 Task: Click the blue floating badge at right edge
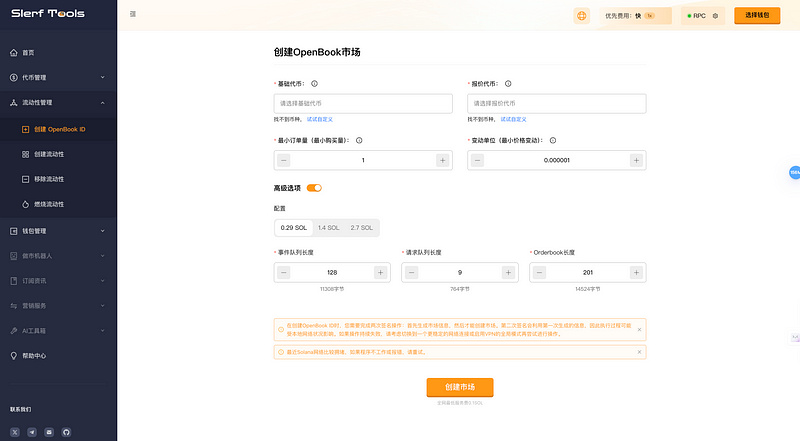[x=794, y=173]
